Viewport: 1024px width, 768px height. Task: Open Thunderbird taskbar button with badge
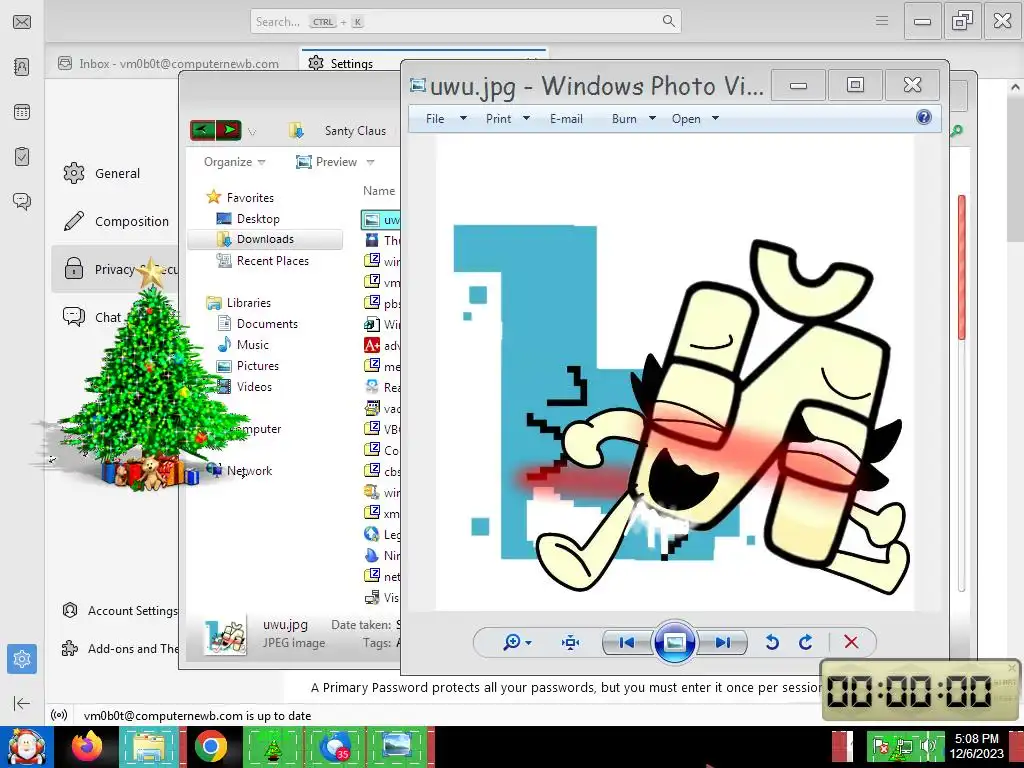(x=335, y=746)
